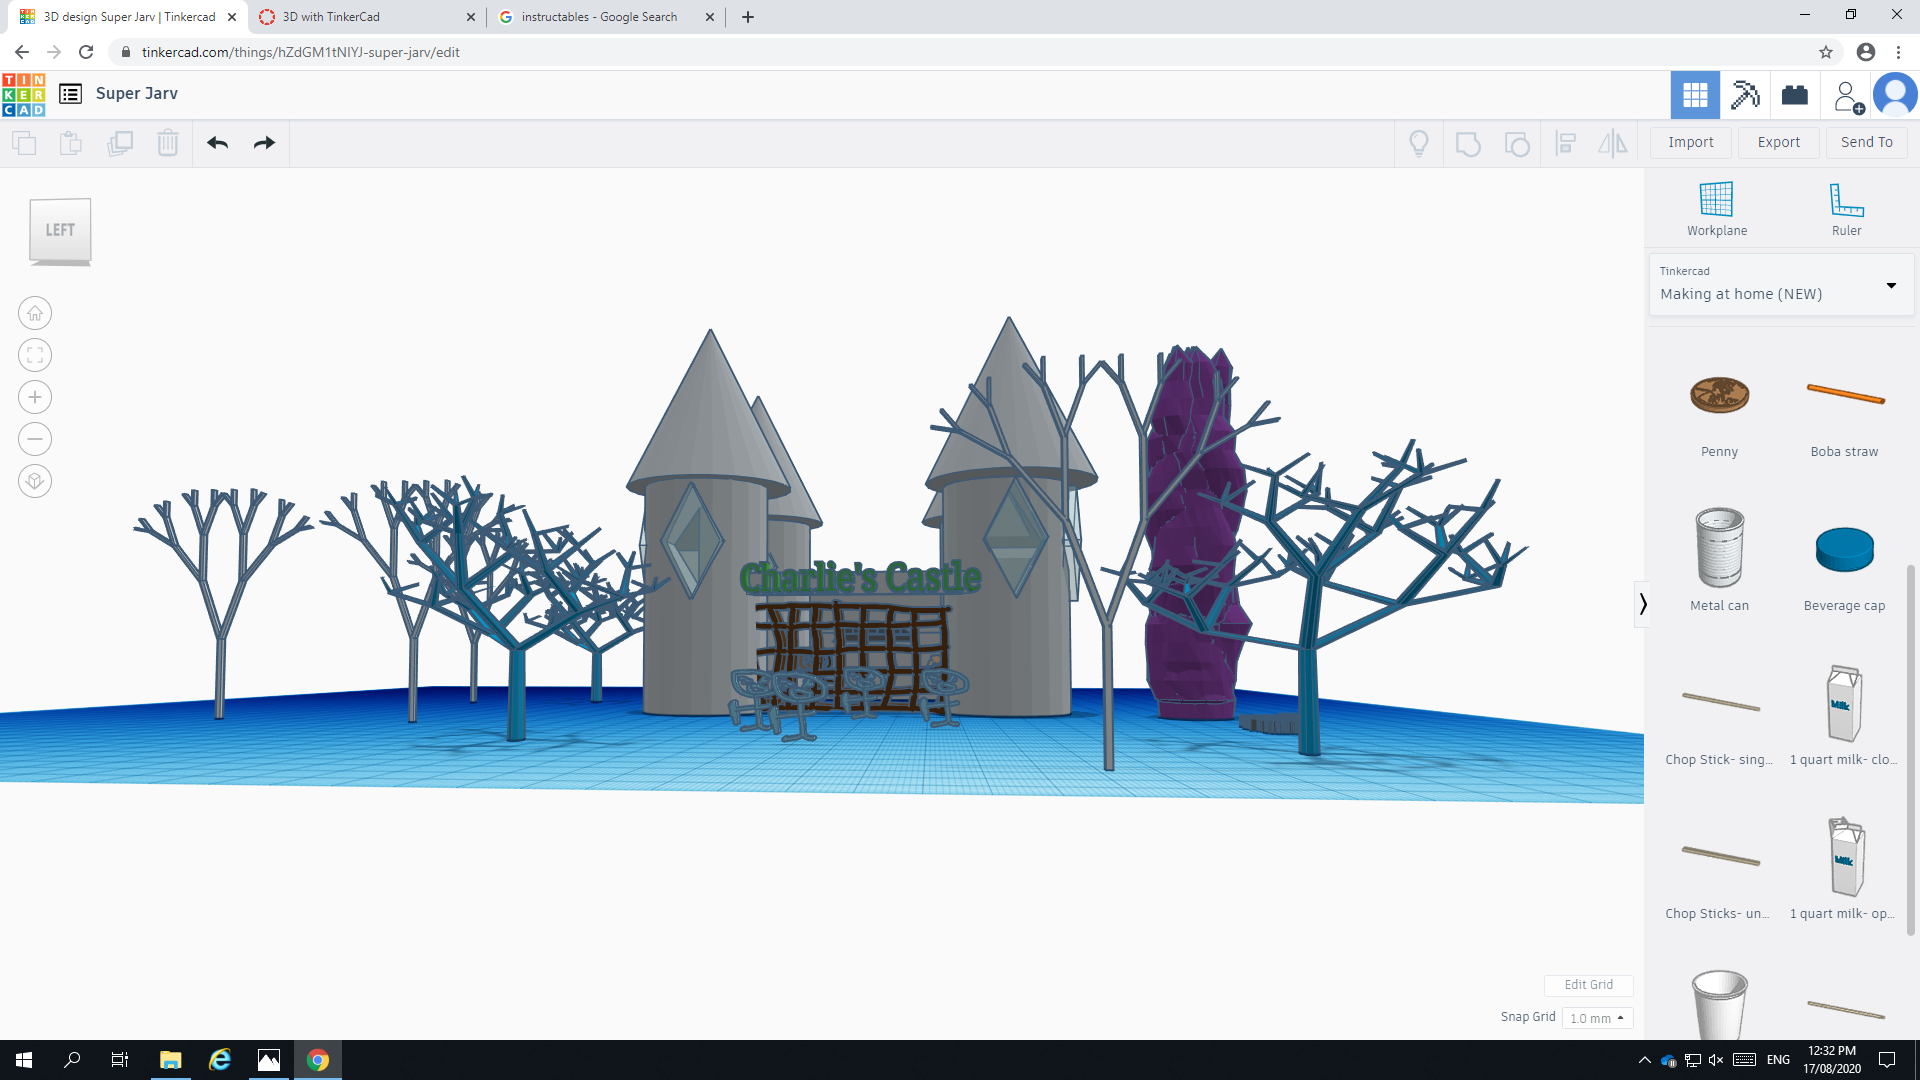Open the Bricks mode
This screenshot has height=1080, width=1920.
[1795, 95]
